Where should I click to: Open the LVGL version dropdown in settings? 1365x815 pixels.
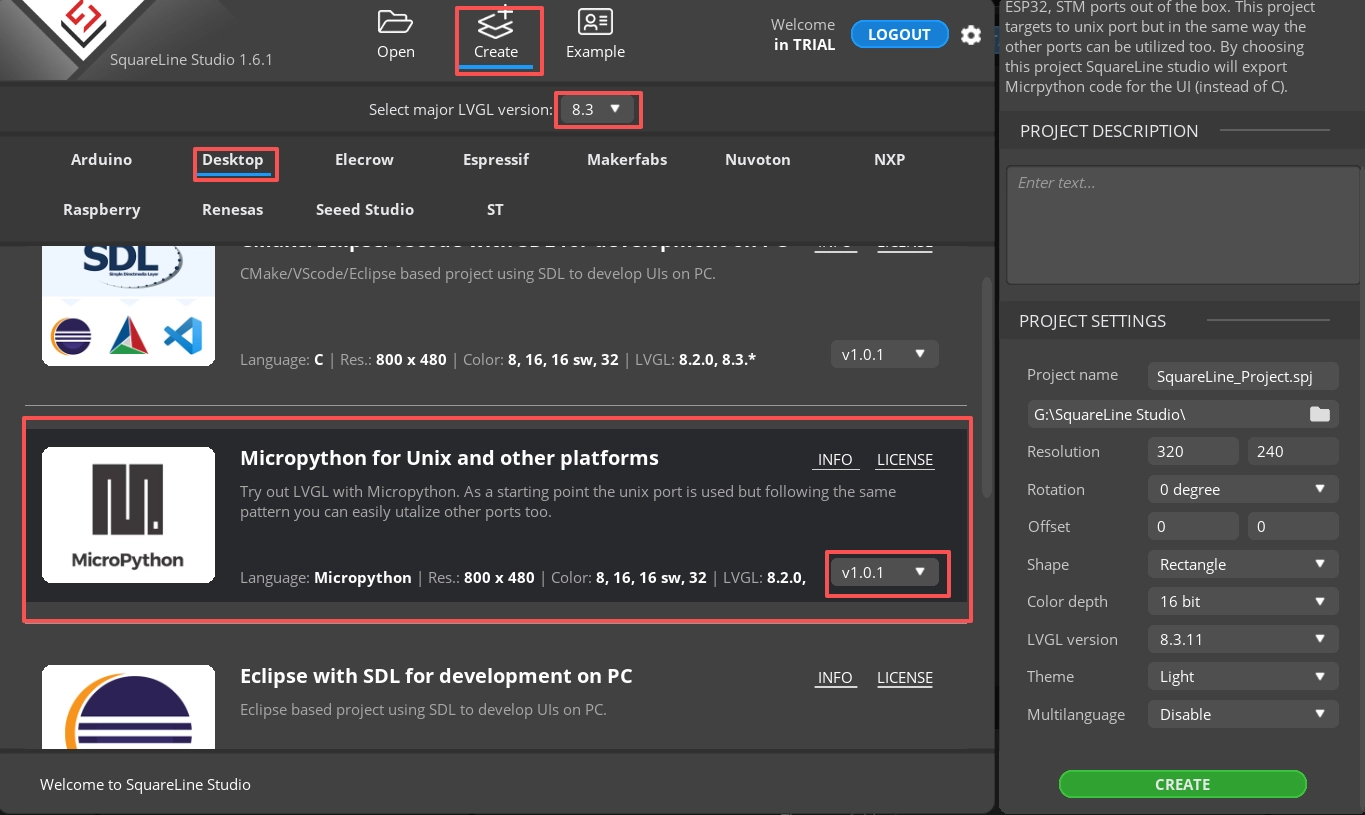coord(1242,639)
